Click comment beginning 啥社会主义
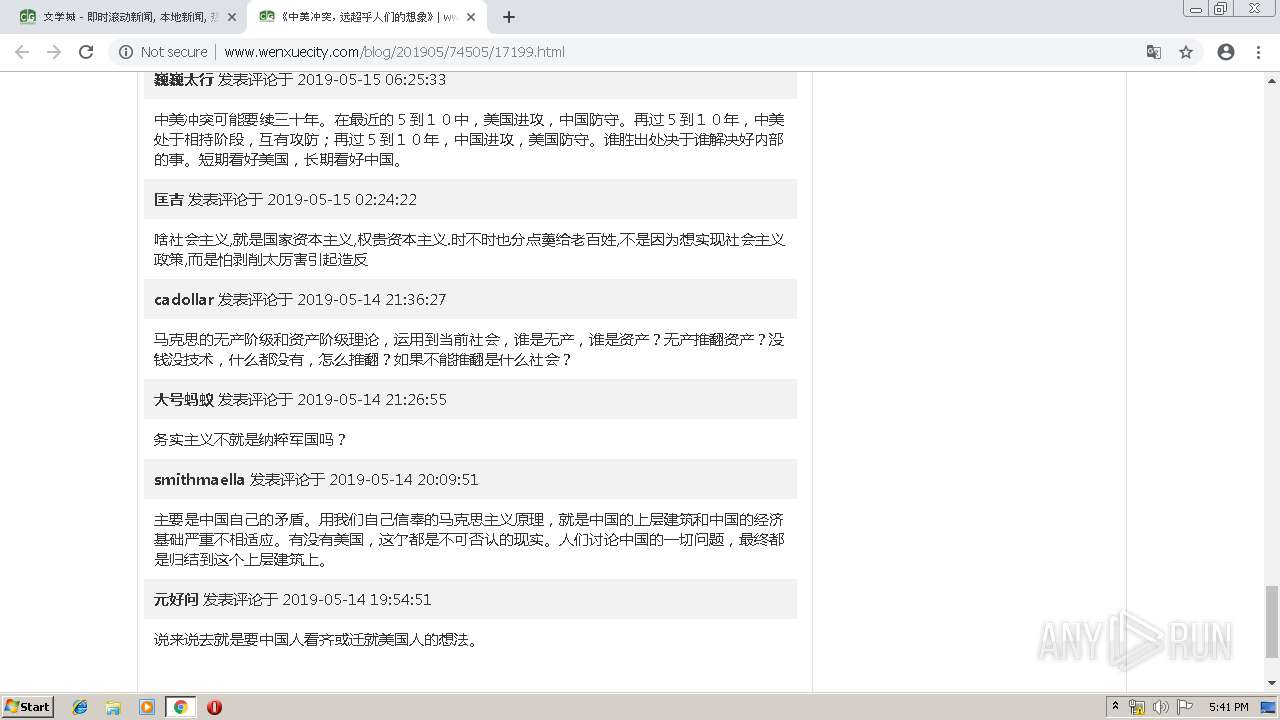 [x=469, y=249]
